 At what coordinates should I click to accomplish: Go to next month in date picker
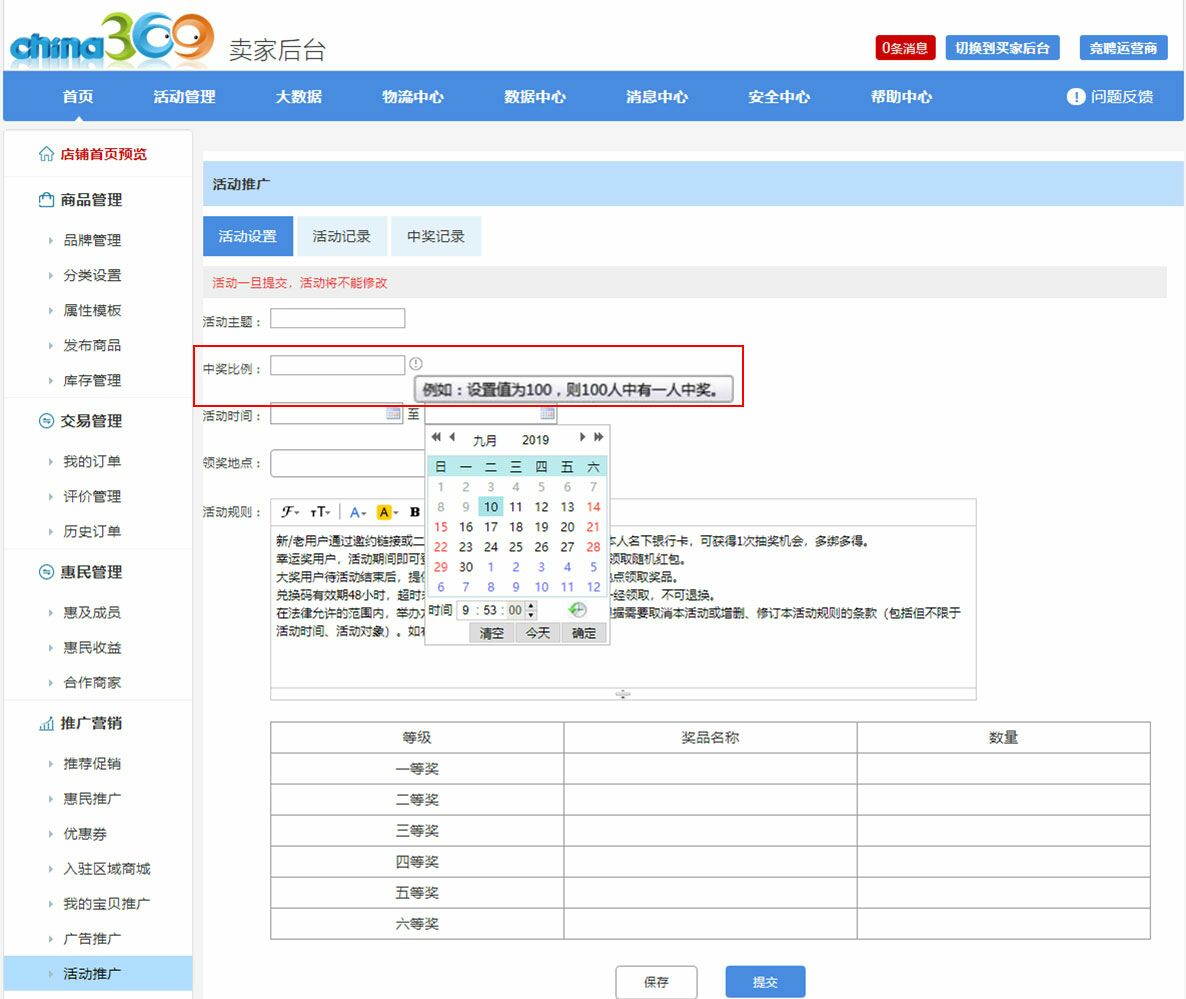583,438
